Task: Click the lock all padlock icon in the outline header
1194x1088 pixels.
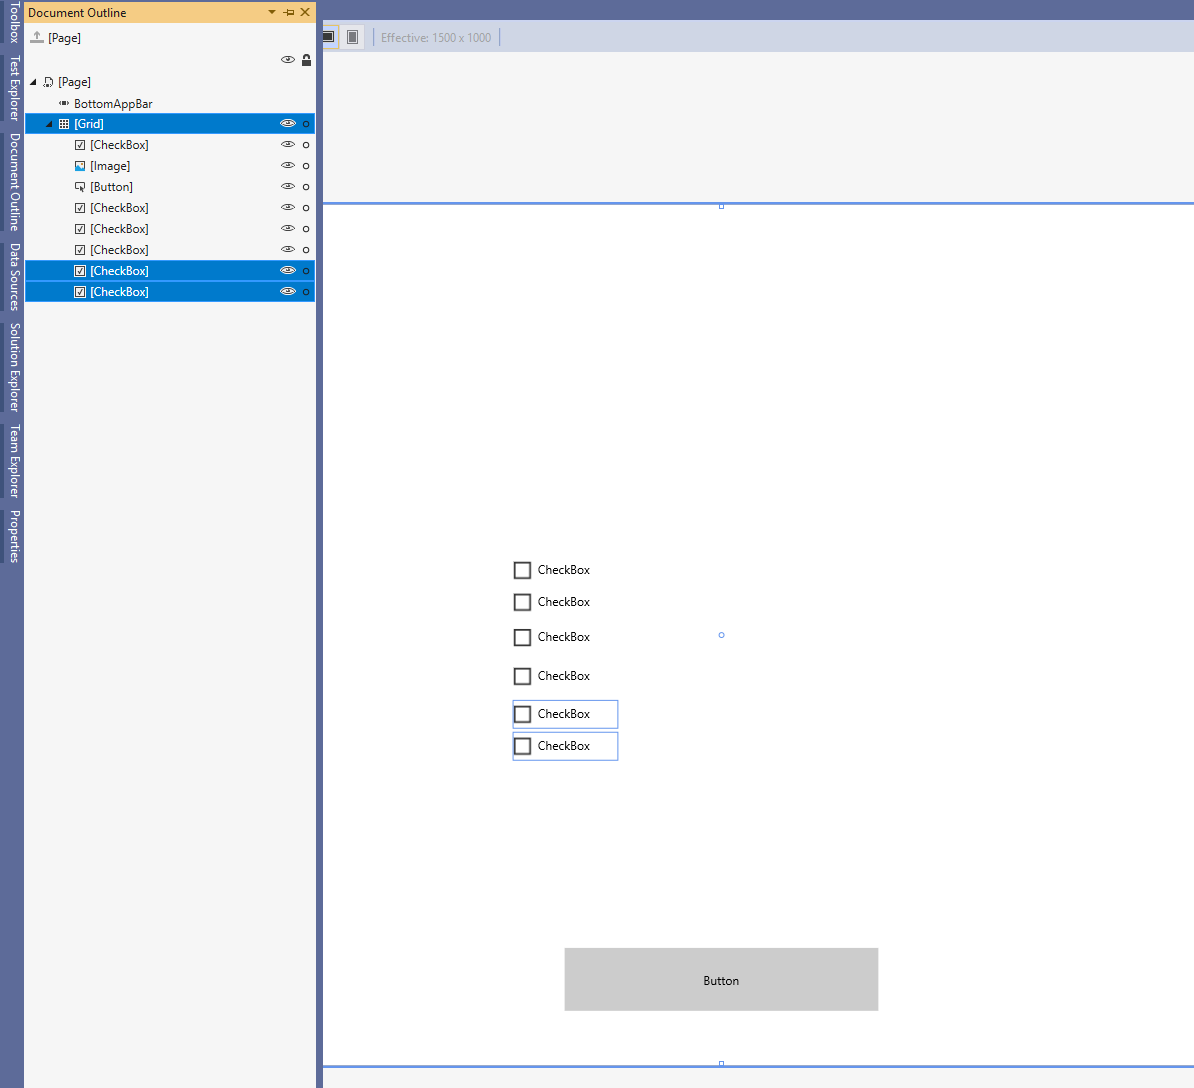Action: (x=306, y=59)
